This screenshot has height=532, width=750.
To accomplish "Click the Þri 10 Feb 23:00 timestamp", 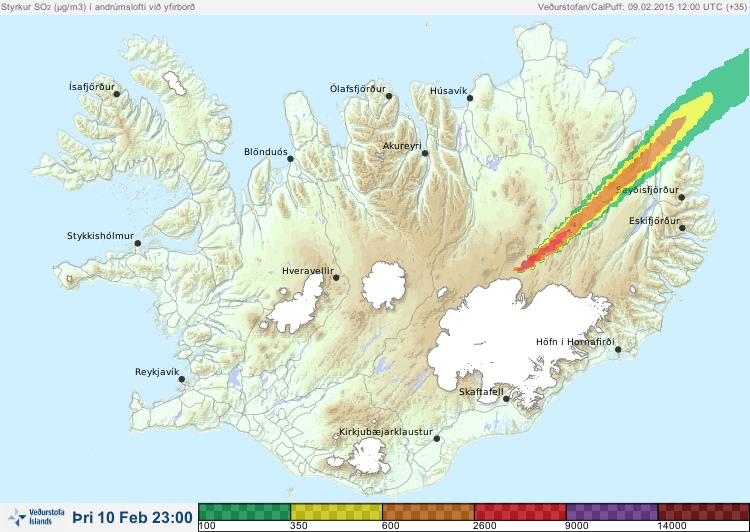I will click(x=132, y=517).
